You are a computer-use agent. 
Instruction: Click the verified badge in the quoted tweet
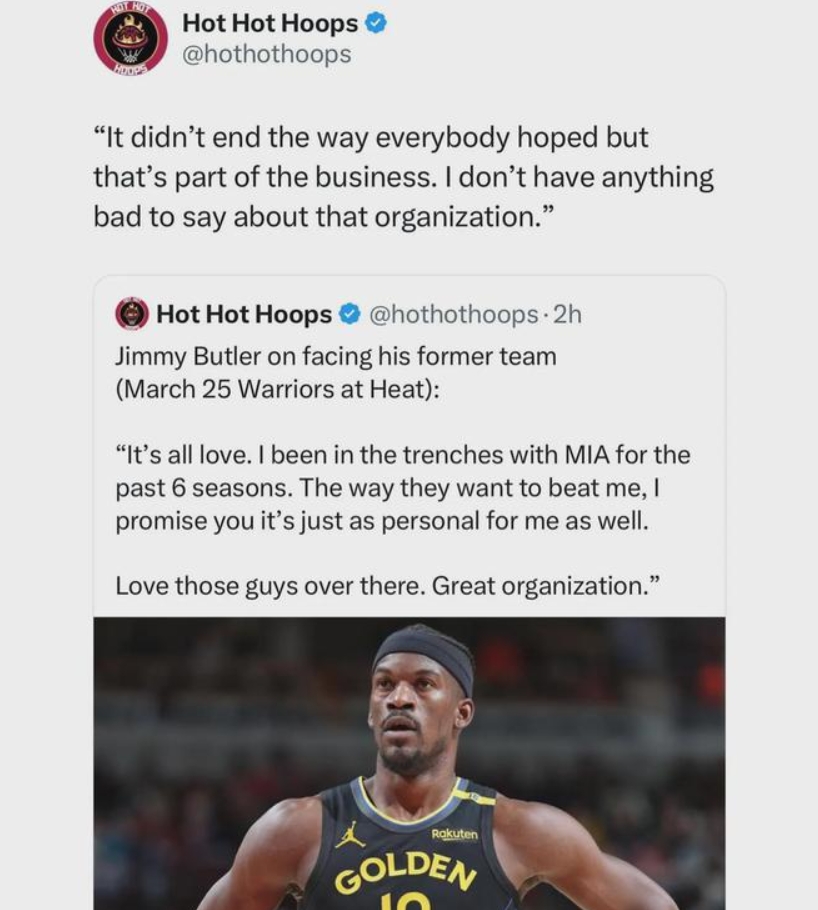348,314
